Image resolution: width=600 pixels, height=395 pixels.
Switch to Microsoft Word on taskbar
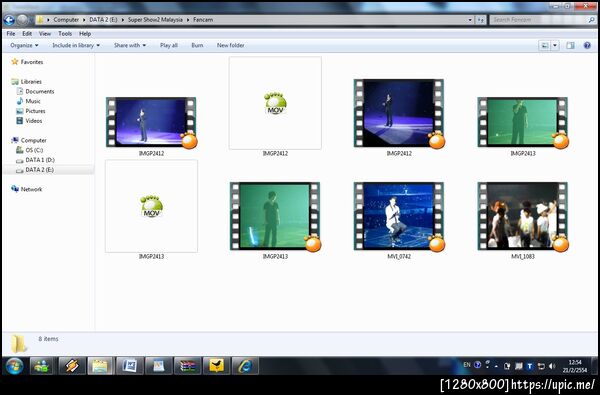click(x=130, y=366)
